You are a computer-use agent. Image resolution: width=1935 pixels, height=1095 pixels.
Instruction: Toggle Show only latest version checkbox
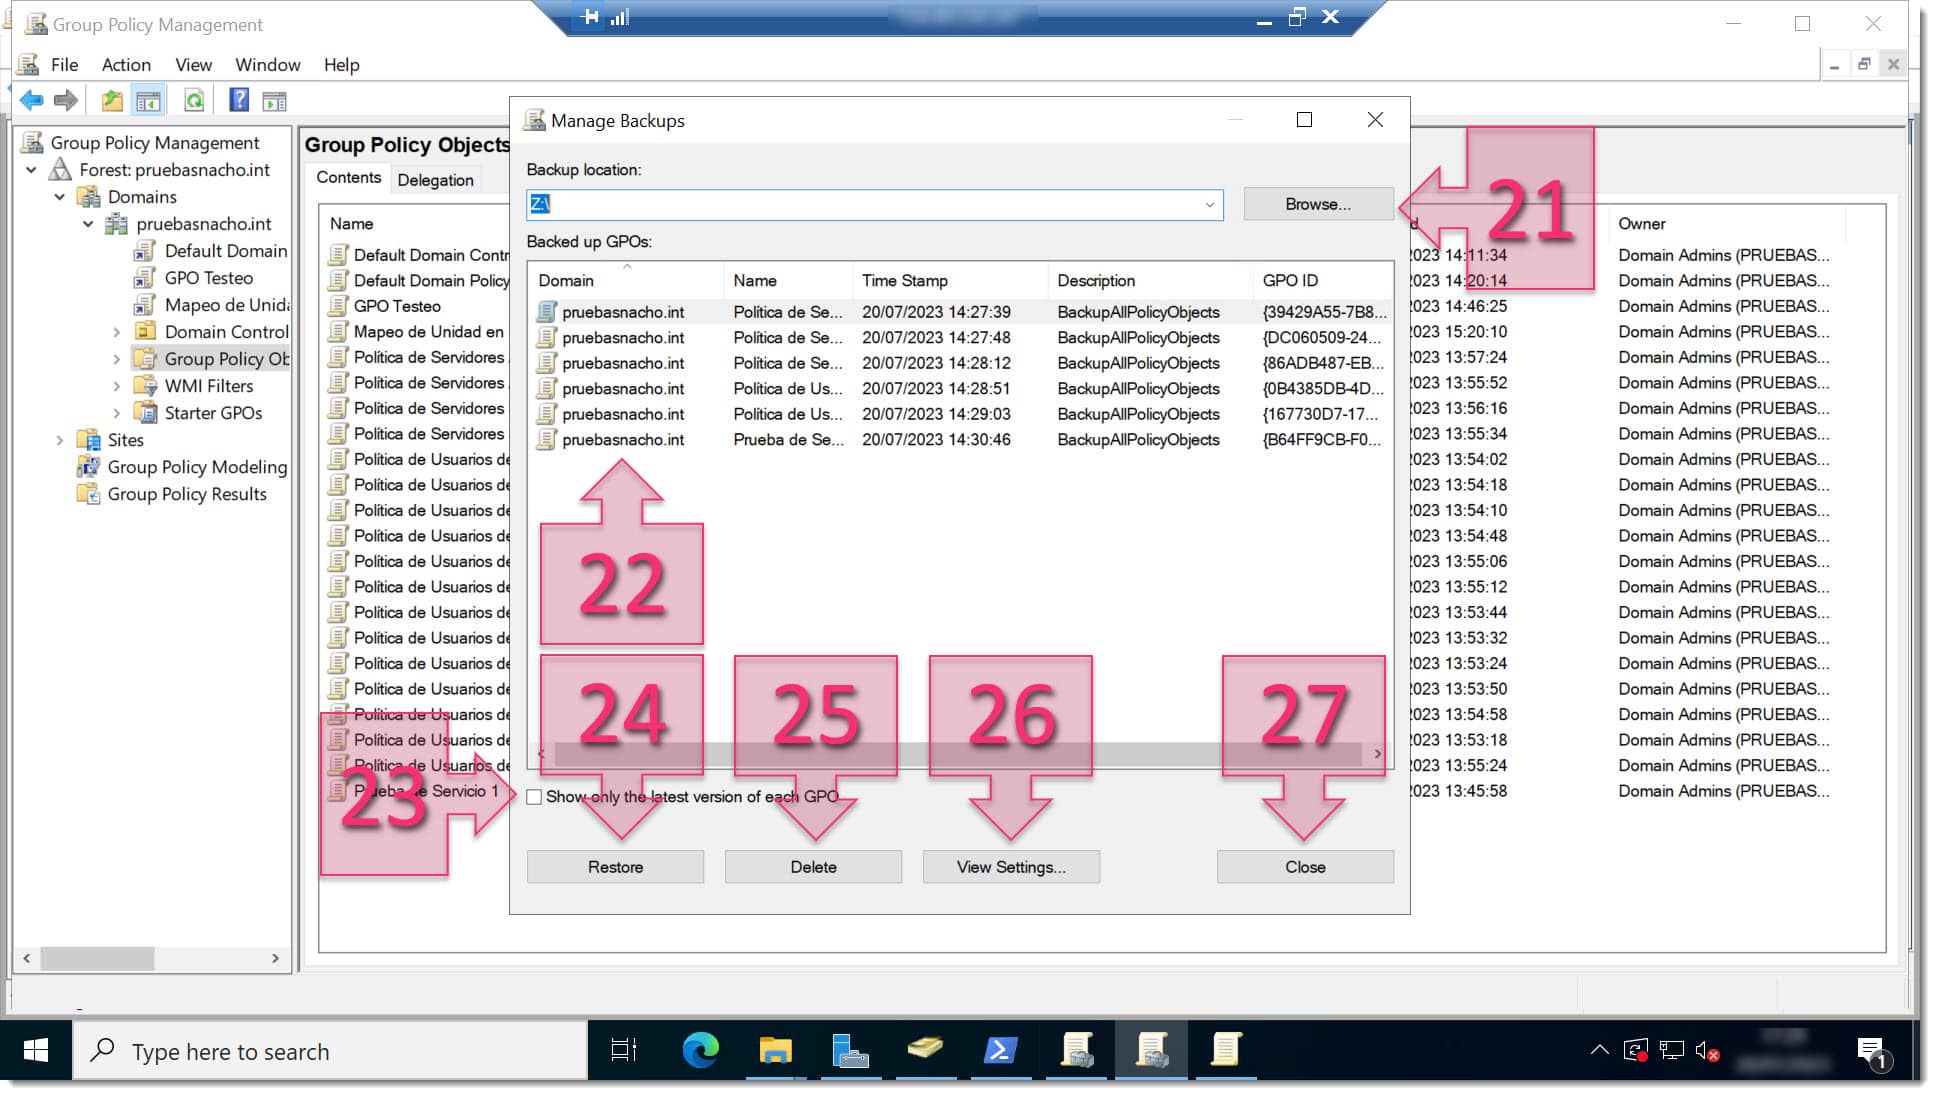point(533,796)
